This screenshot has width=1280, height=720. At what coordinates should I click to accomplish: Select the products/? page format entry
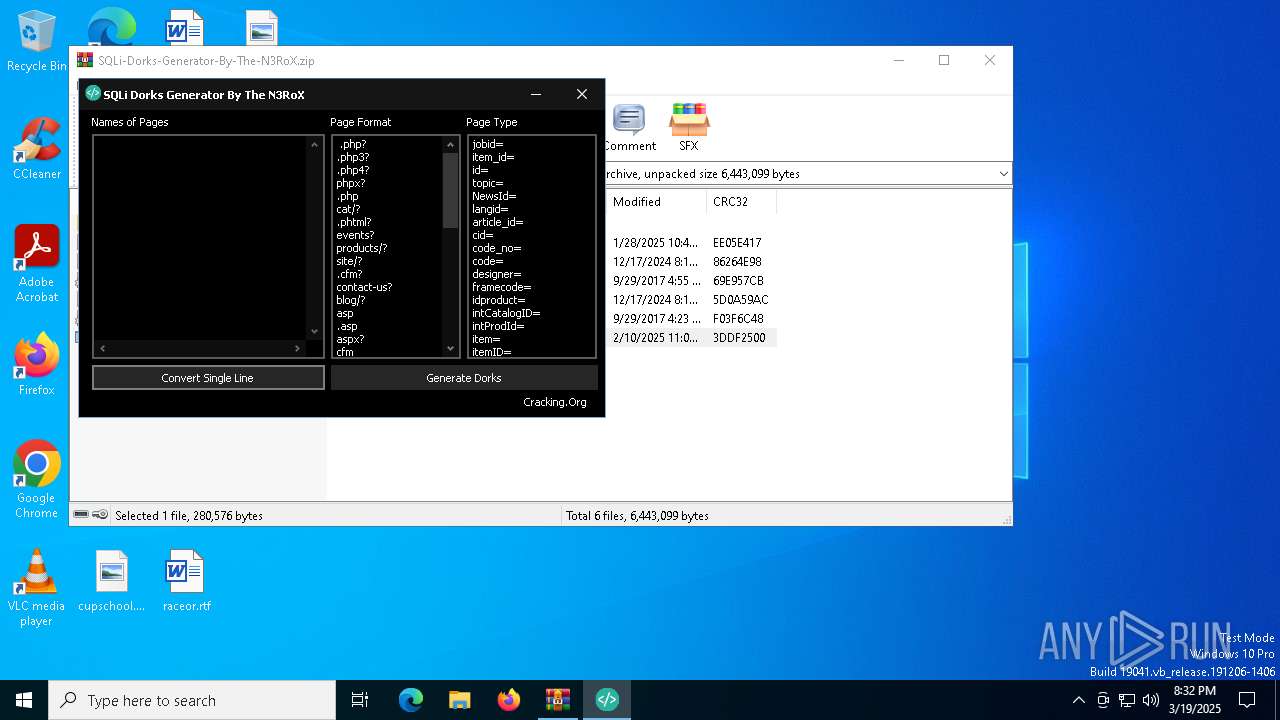(x=362, y=248)
